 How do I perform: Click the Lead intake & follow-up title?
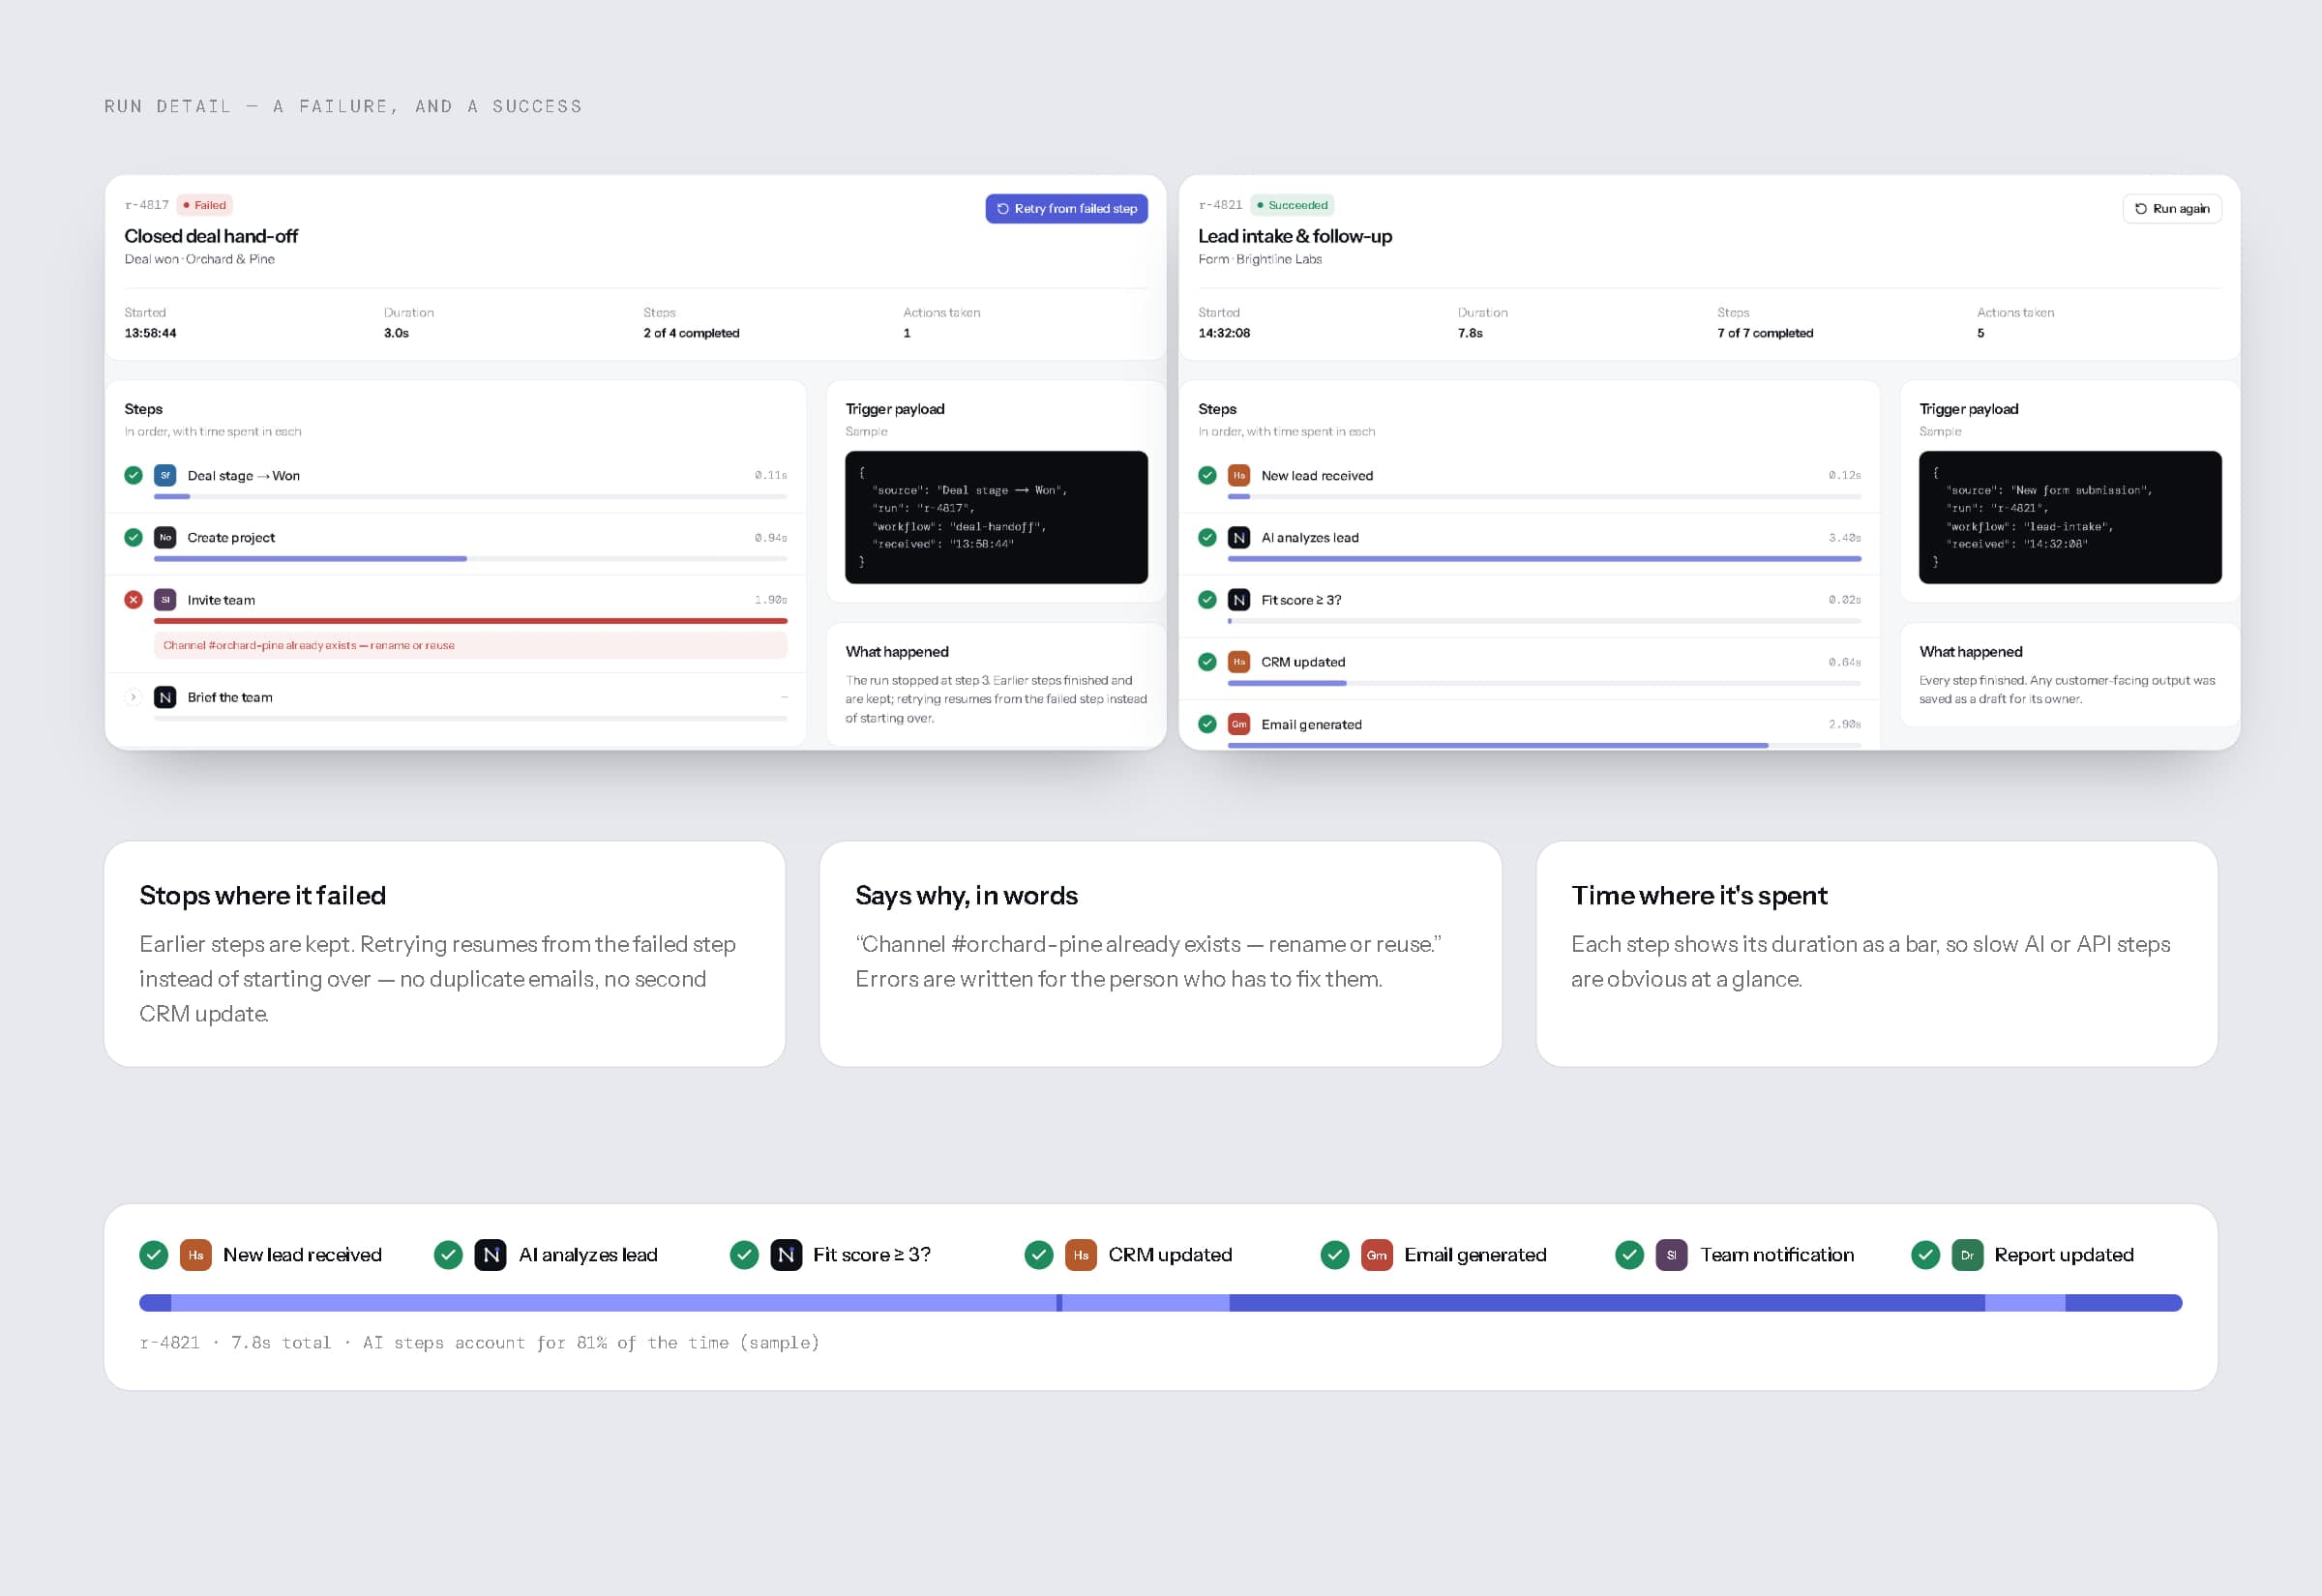click(1295, 236)
